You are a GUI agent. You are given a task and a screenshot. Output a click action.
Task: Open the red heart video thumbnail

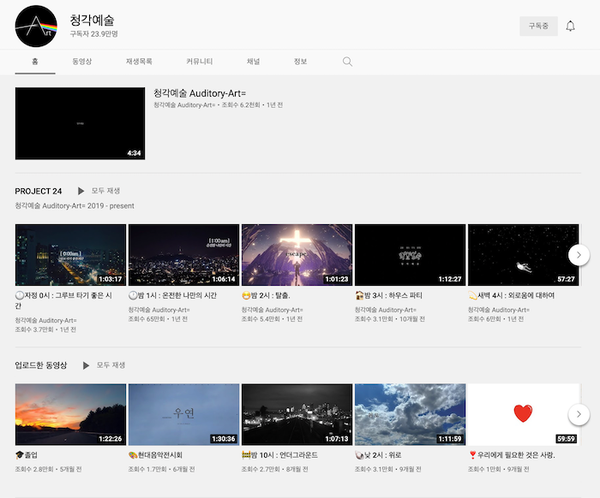pos(523,414)
